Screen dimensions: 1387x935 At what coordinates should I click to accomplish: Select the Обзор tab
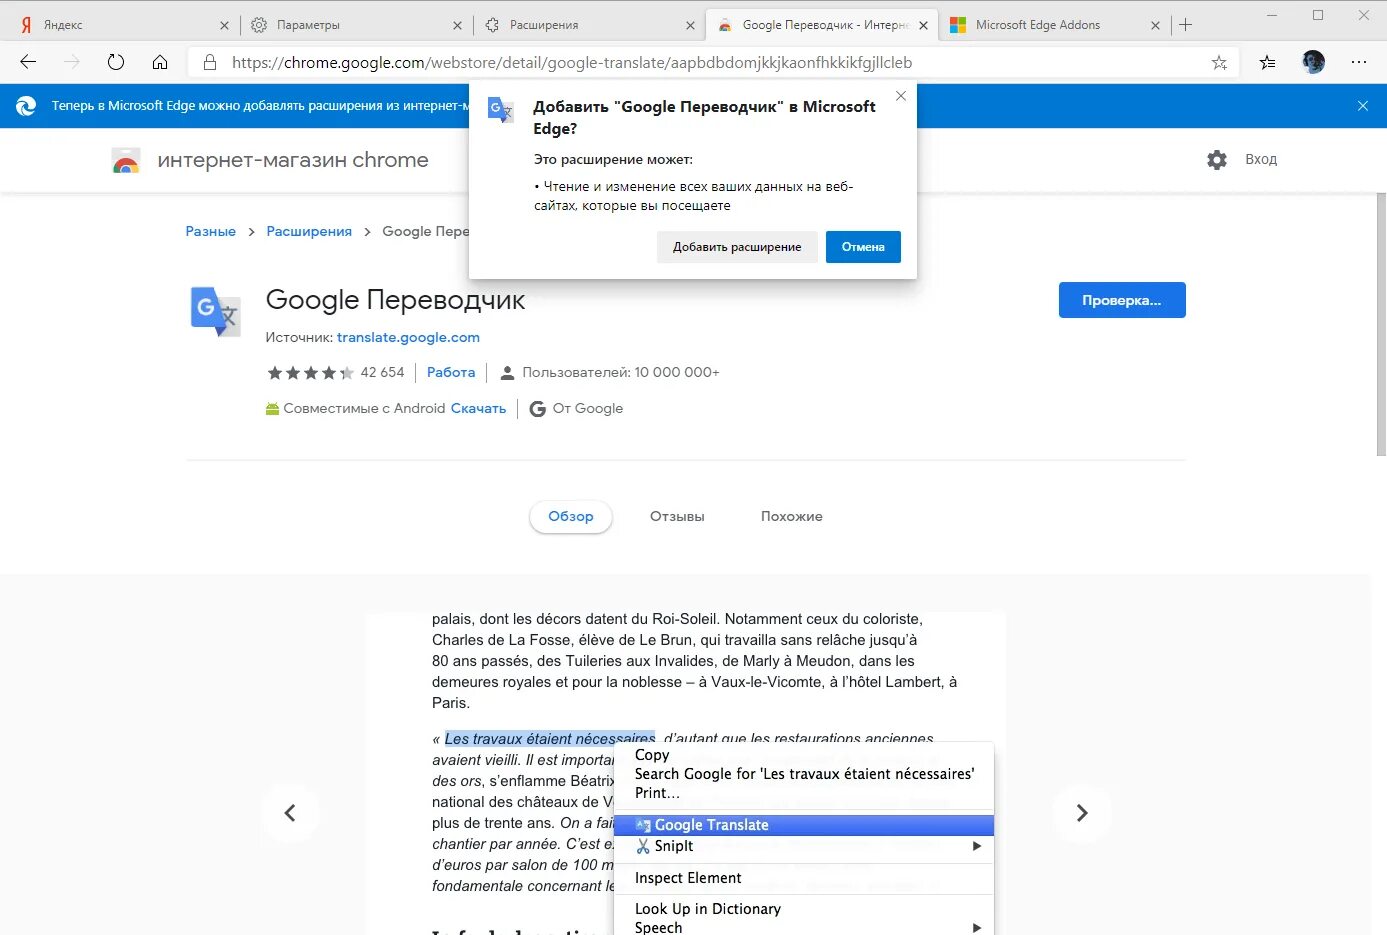tap(571, 517)
